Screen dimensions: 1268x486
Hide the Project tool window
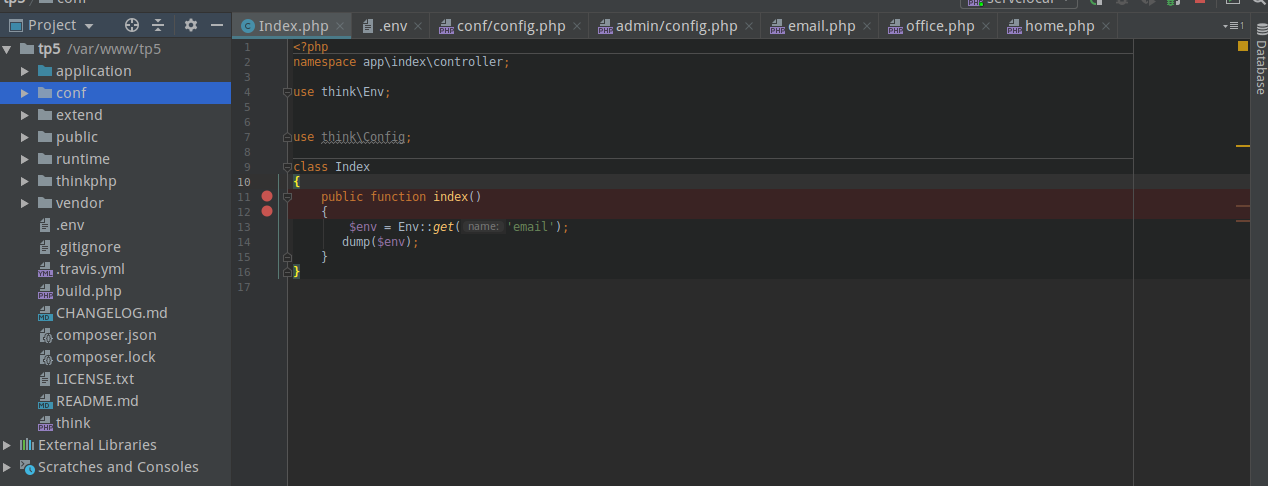pyautogui.click(x=215, y=25)
